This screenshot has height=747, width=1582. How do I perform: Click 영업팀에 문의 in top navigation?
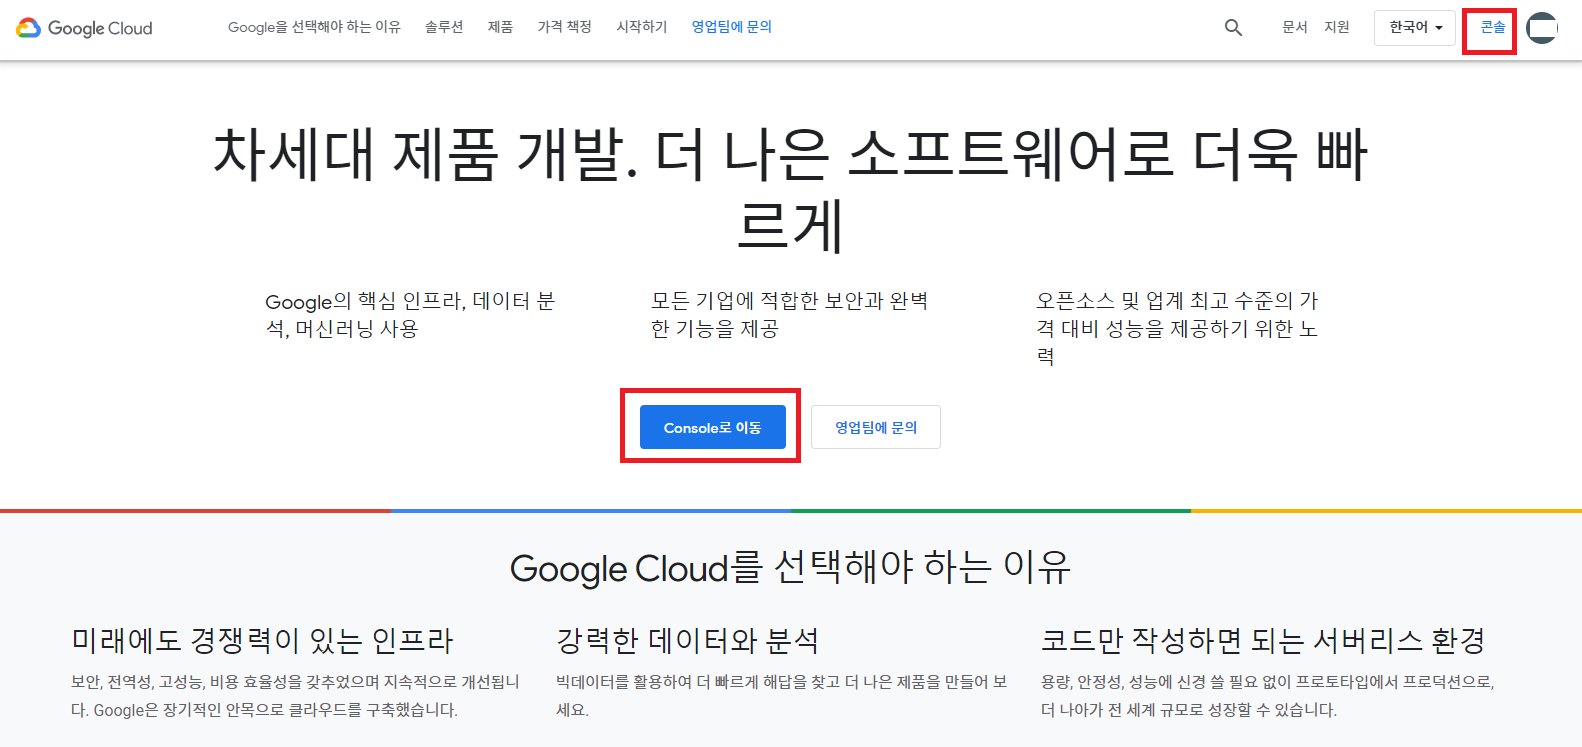click(732, 27)
